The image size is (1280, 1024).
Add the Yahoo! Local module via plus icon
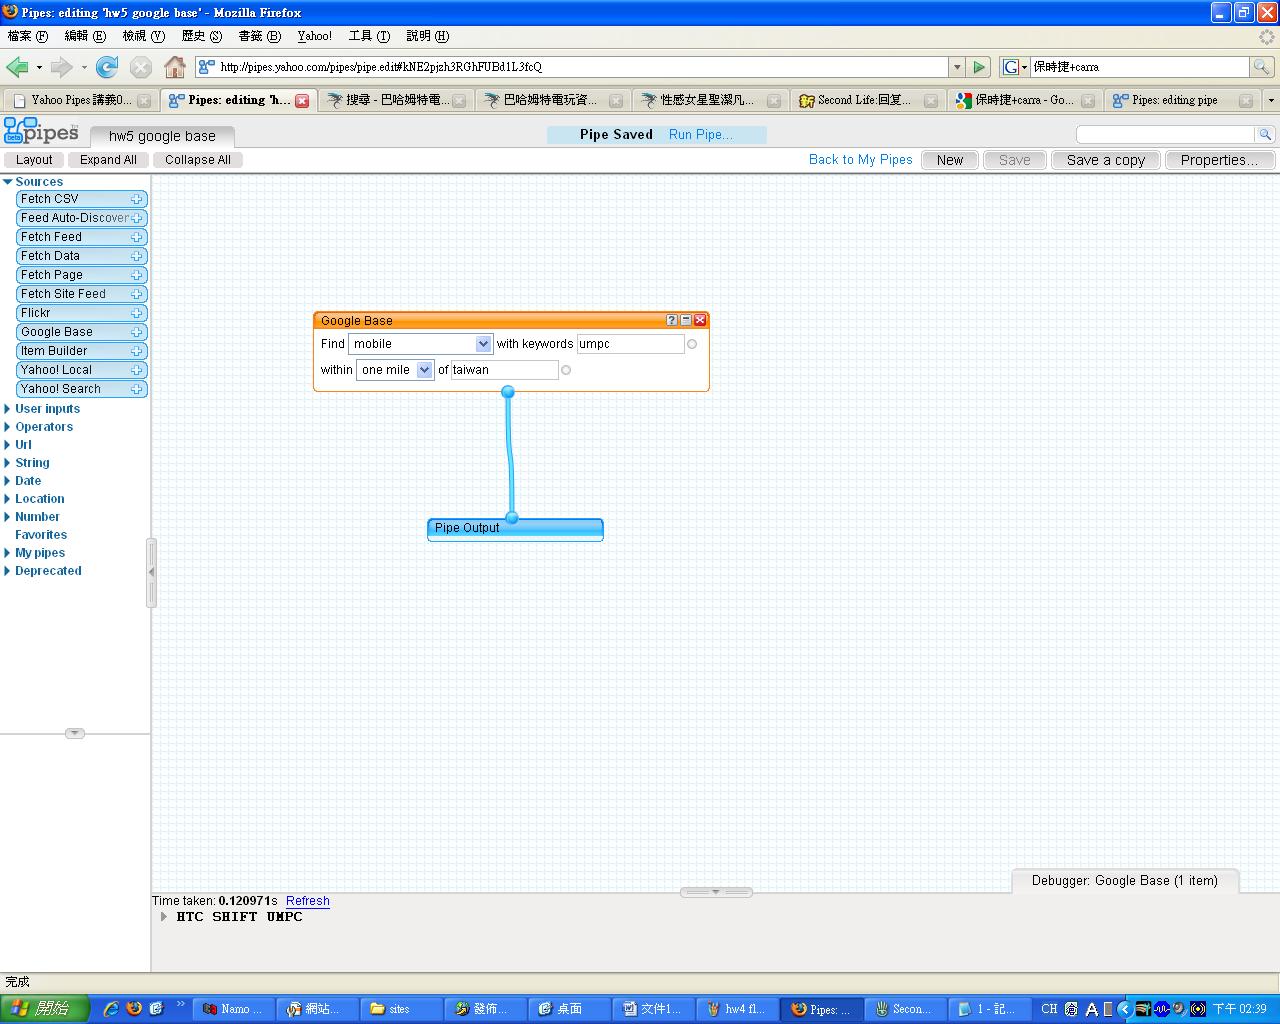click(x=137, y=370)
